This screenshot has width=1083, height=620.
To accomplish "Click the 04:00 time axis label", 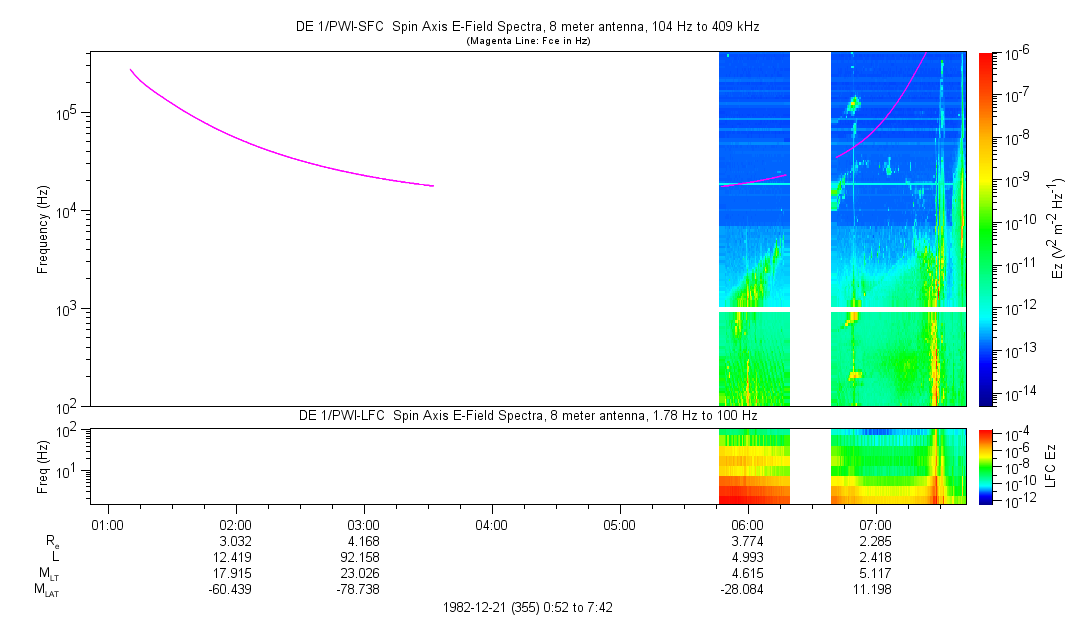I will click(491, 525).
